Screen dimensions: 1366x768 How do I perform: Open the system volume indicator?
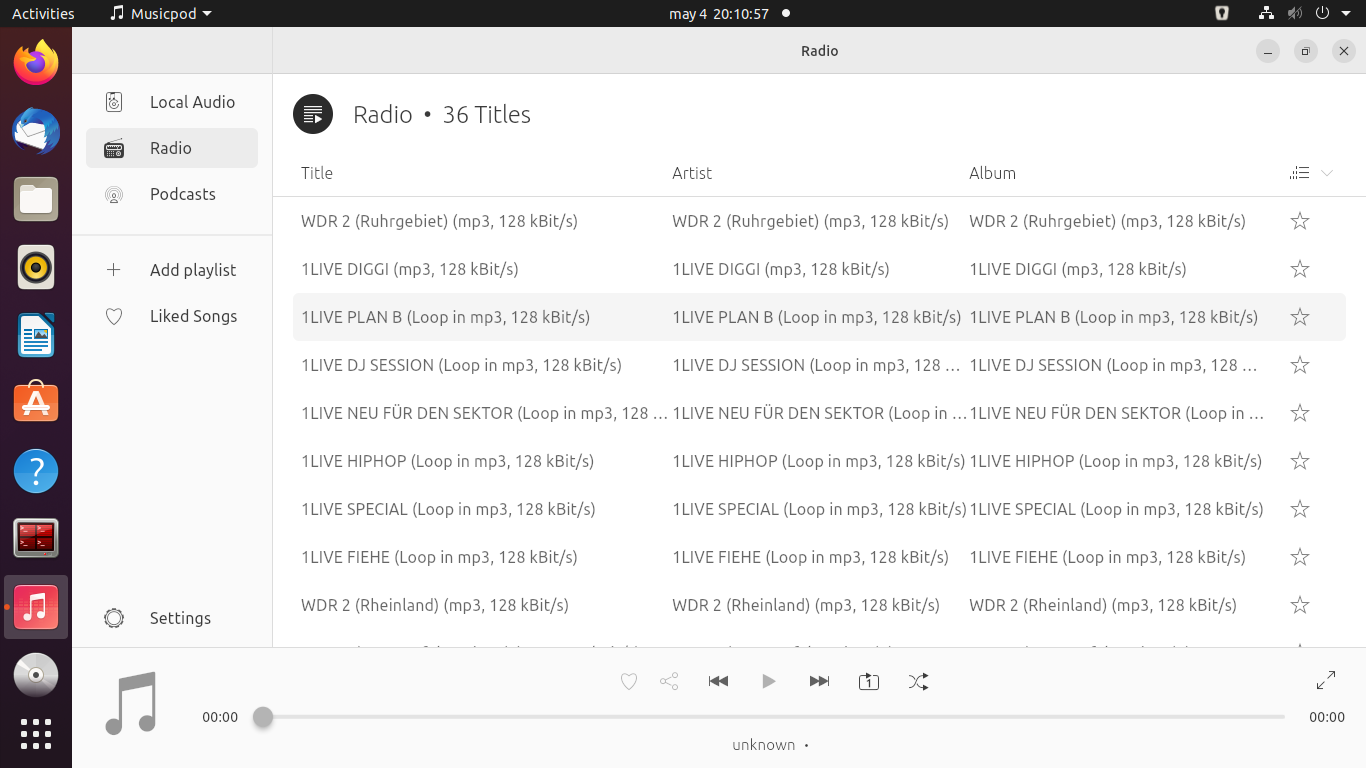[x=1295, y=14]
